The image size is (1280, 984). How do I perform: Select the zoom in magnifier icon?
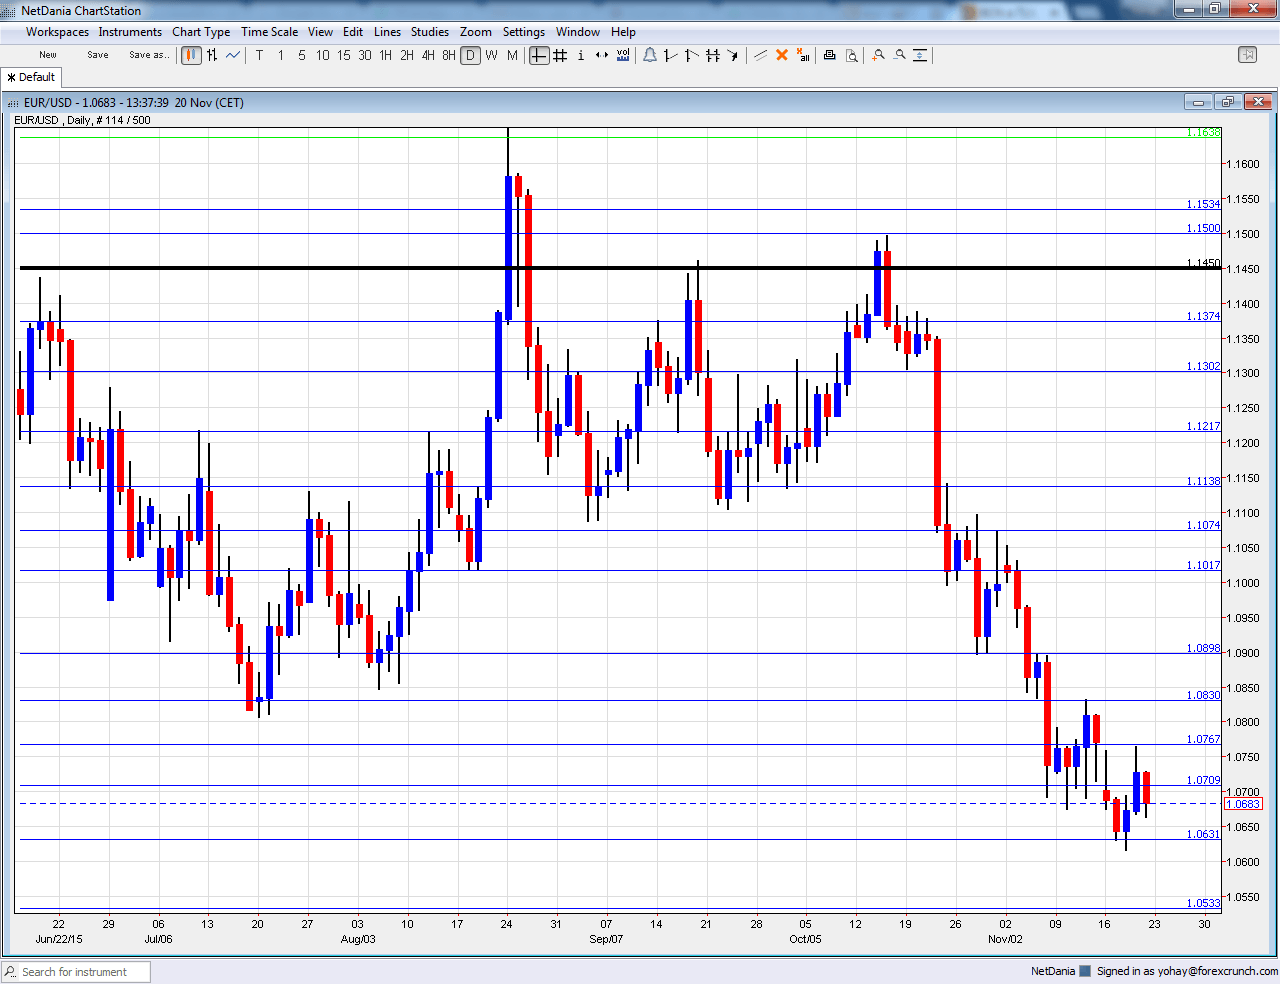878,55
